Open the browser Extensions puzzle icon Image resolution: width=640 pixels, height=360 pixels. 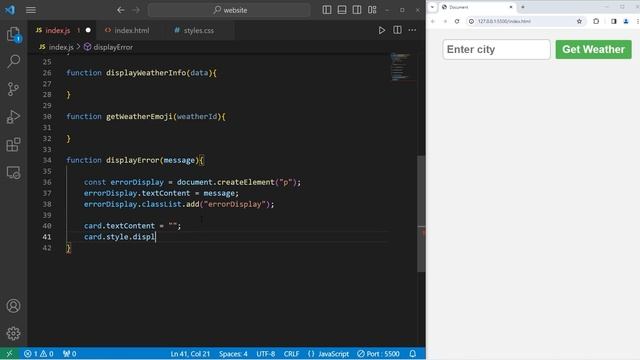(596, 21)
